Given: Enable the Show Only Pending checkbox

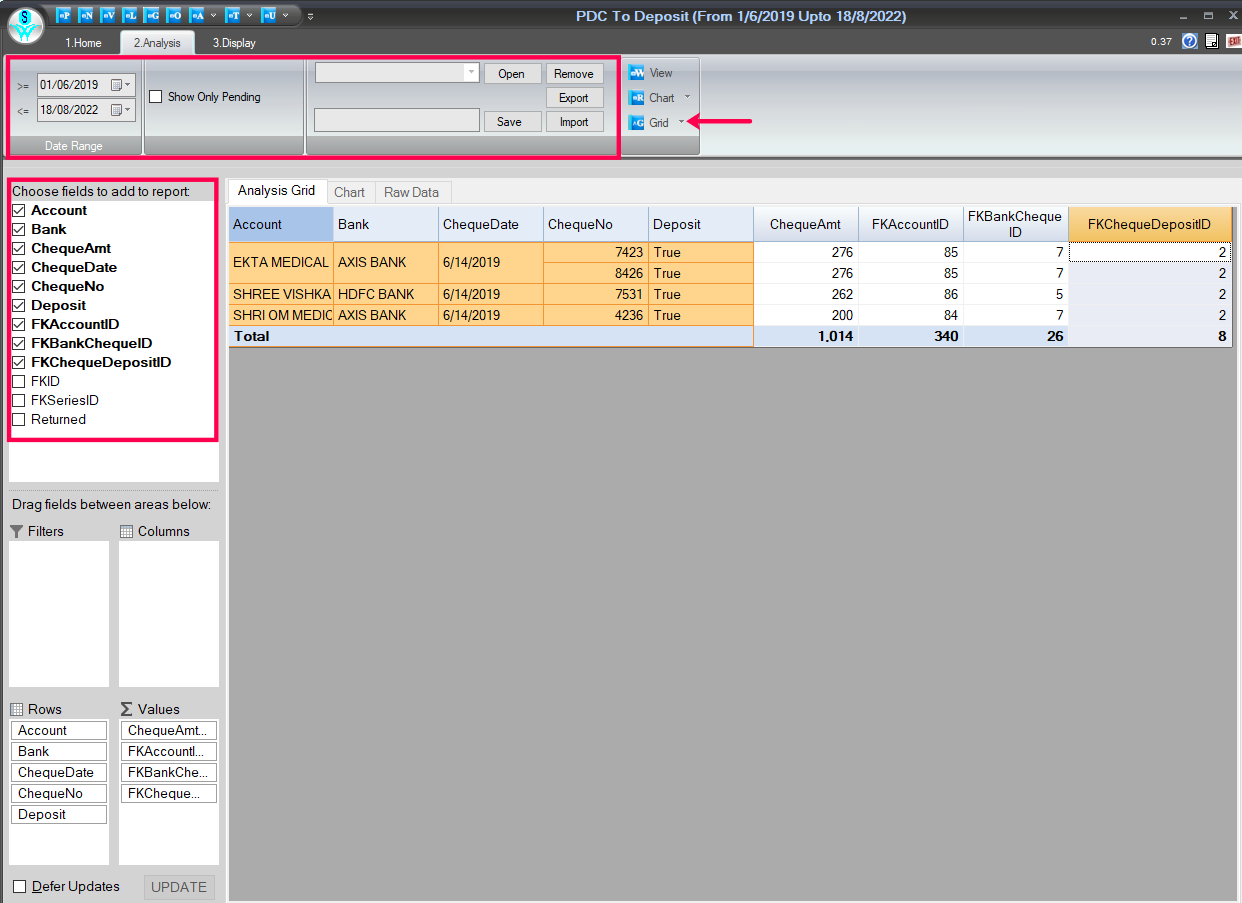Looking at the screenshot, I should coord(156,97).
